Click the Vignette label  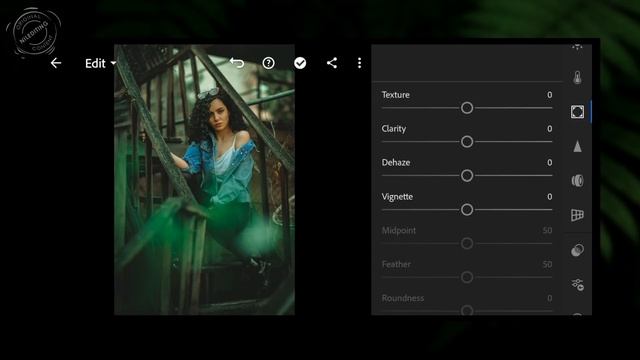pyautogui.click(x=397, y=197)
